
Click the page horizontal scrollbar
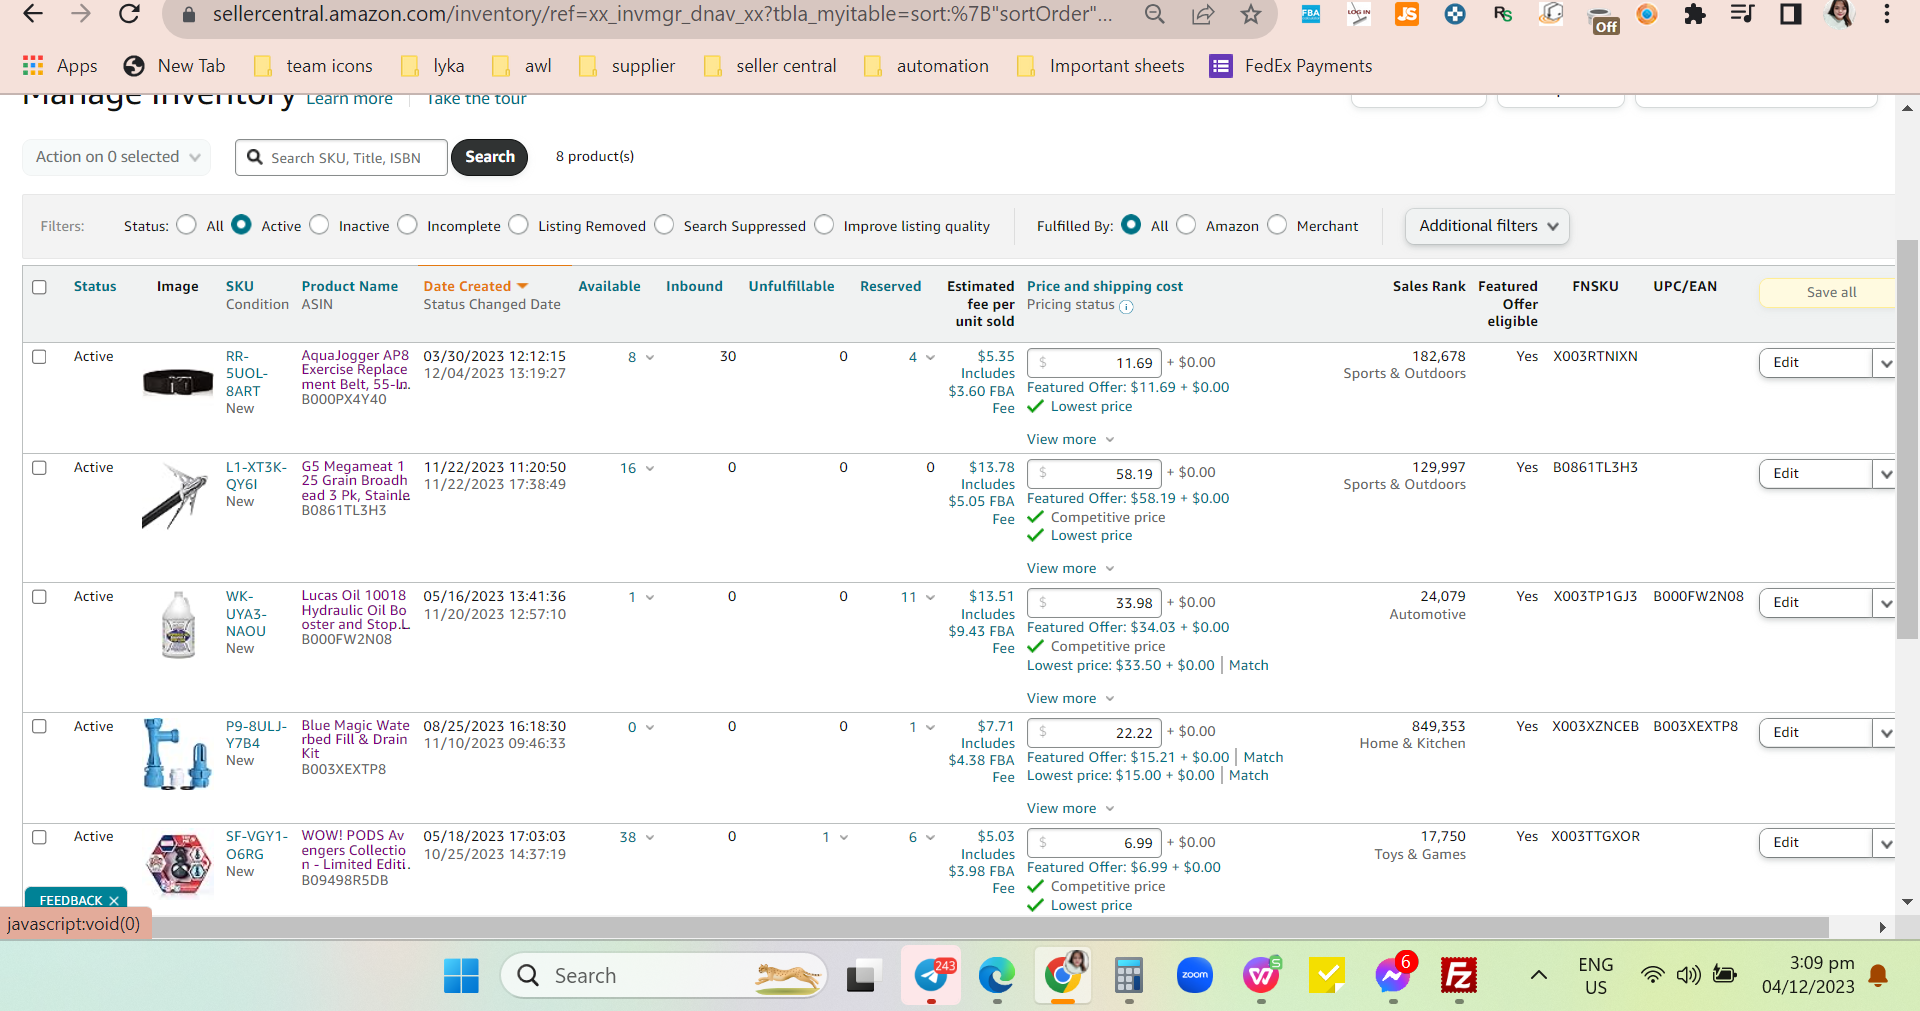pos(989,928)
